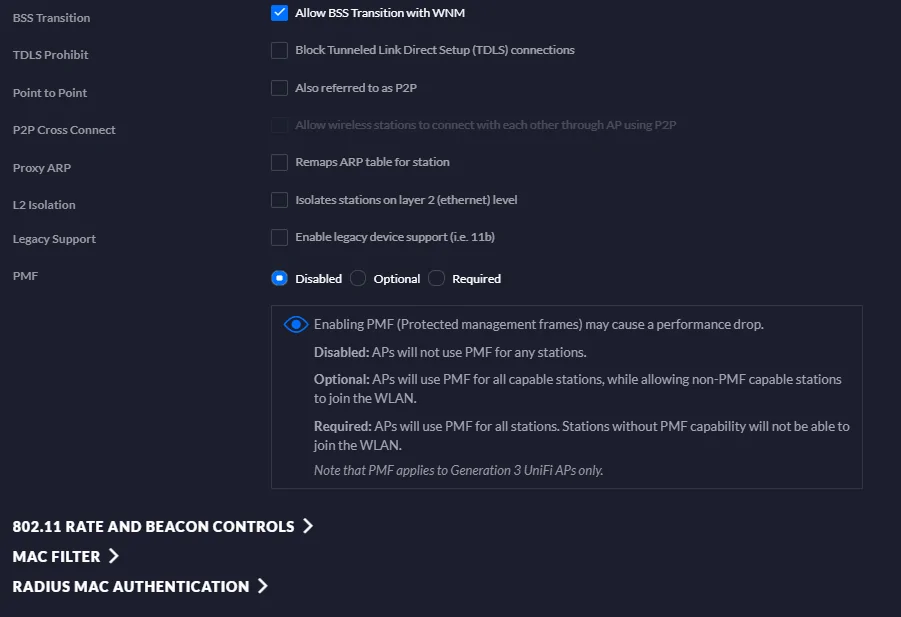Click the L2 Isolation label
901x617 pixels.
[44, 205]
